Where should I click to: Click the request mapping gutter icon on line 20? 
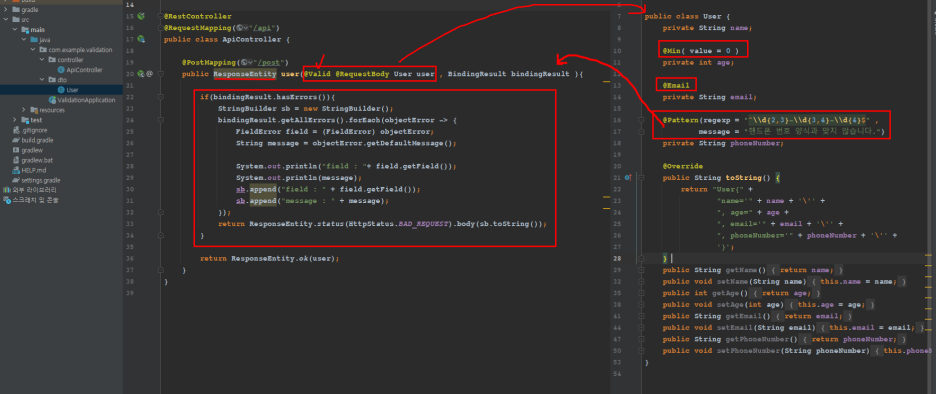[x=140, y=74]
